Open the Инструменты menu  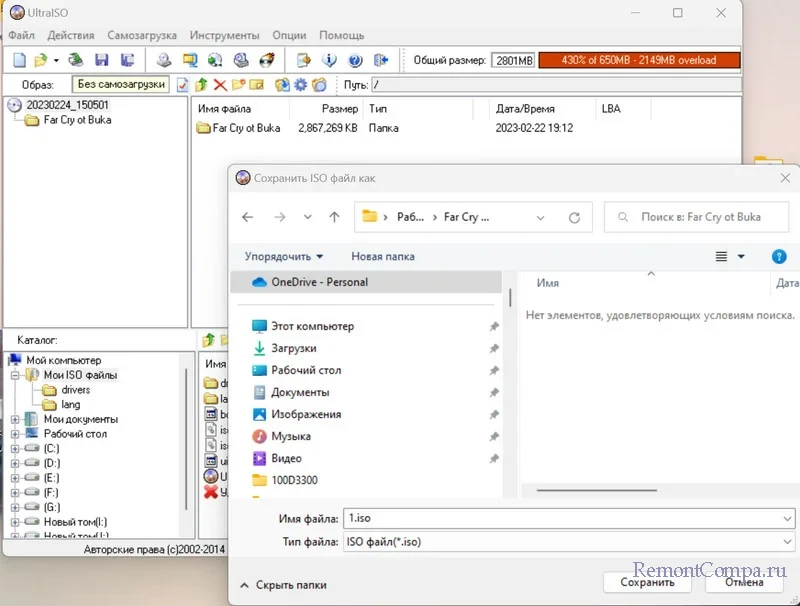[224, 35]
